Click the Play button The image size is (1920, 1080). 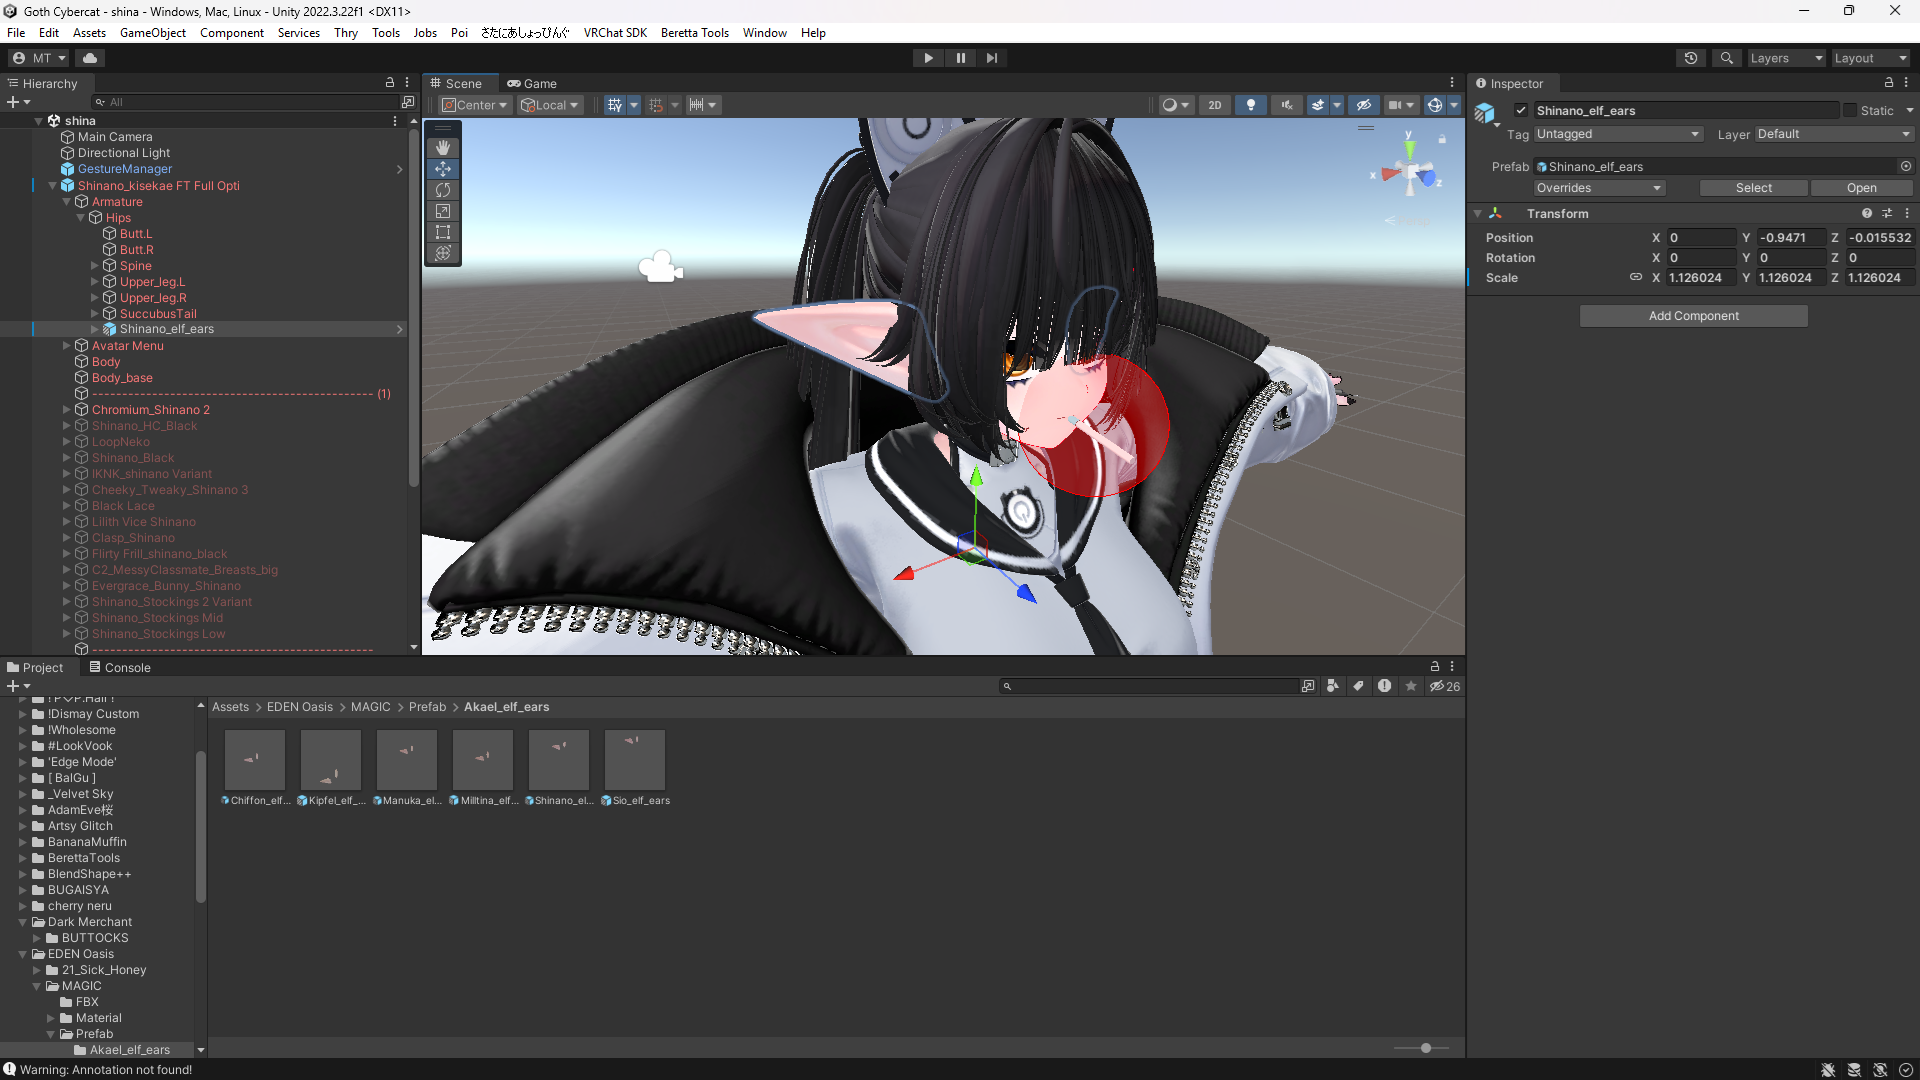click(x=928, y=58)
